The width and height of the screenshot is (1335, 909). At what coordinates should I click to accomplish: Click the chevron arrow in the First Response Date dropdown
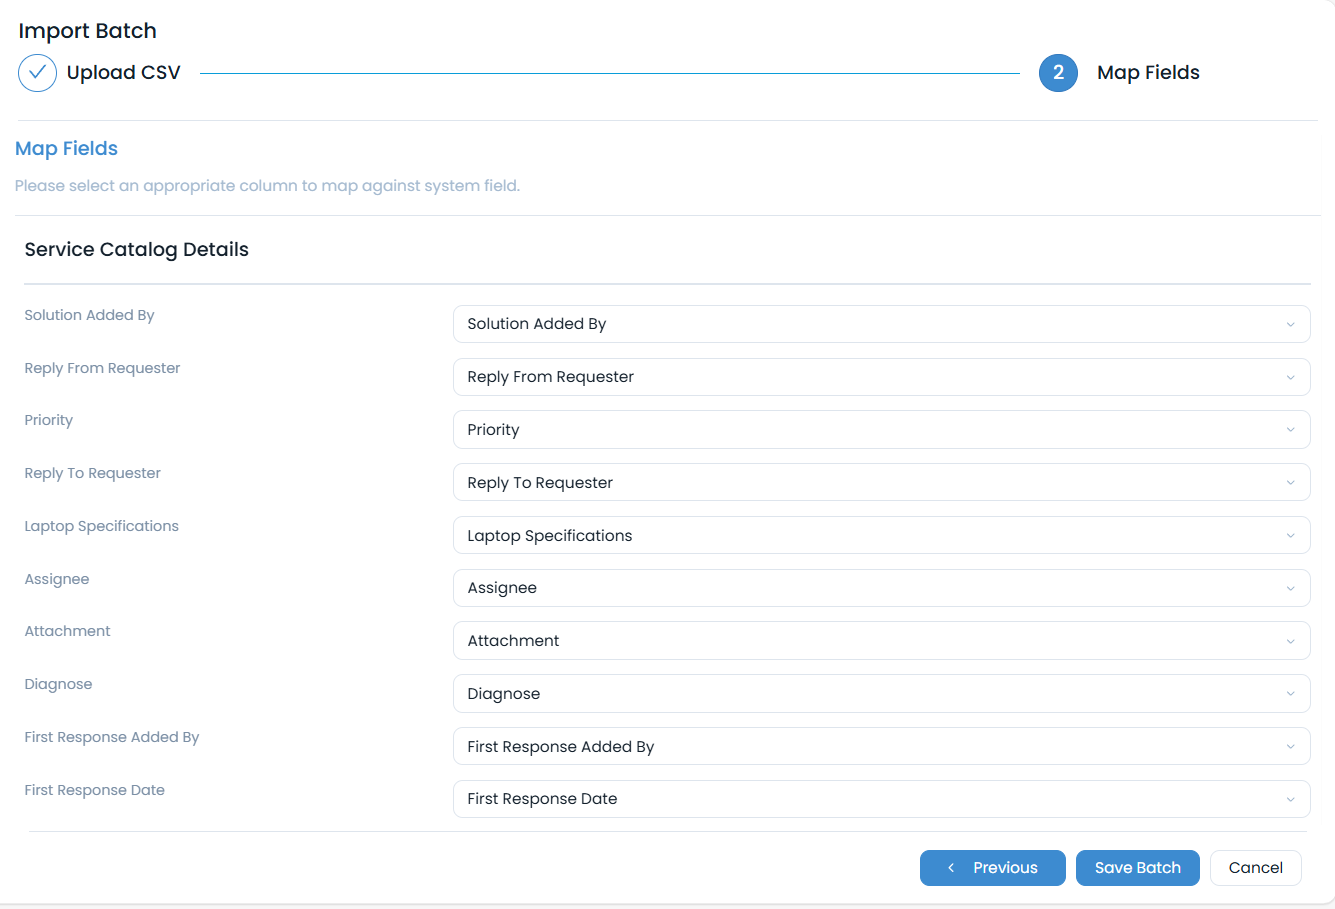1290,800
